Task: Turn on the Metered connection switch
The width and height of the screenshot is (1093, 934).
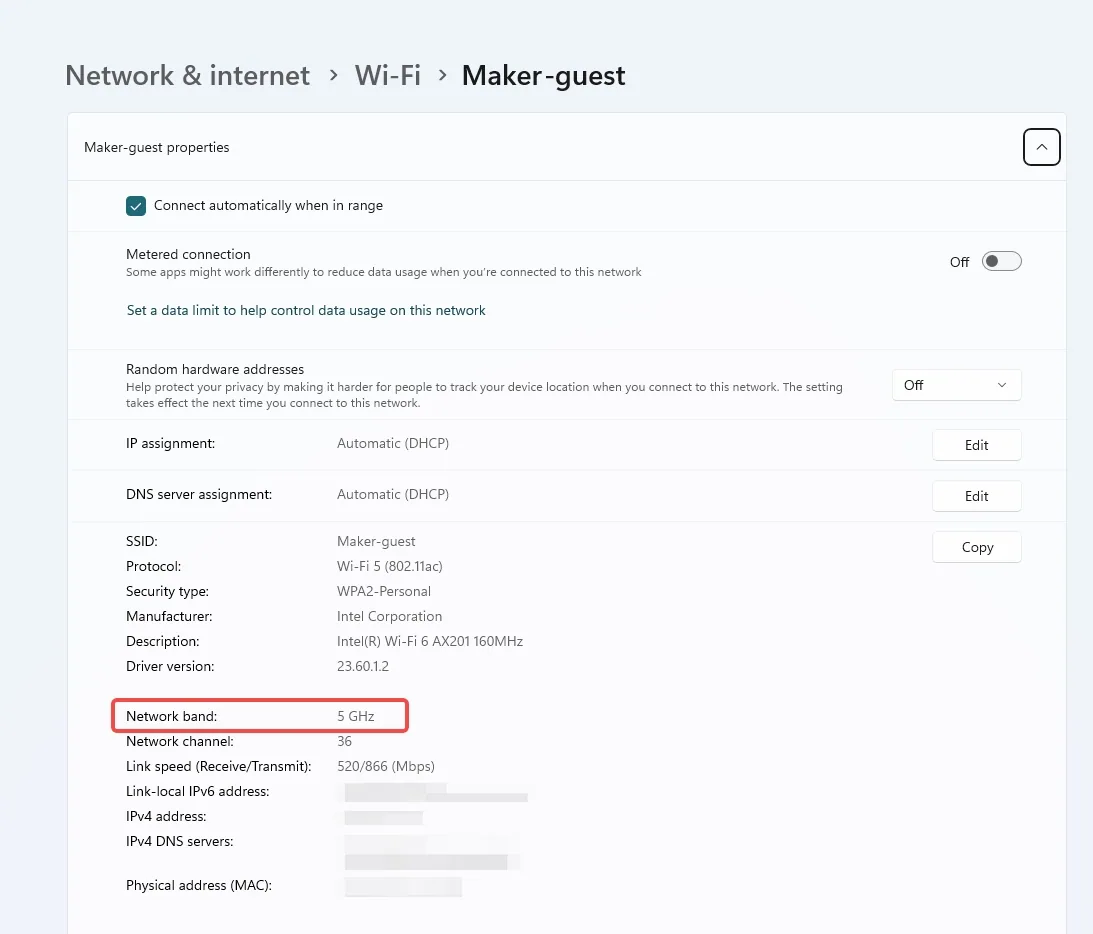Action: pos(1002,261)
